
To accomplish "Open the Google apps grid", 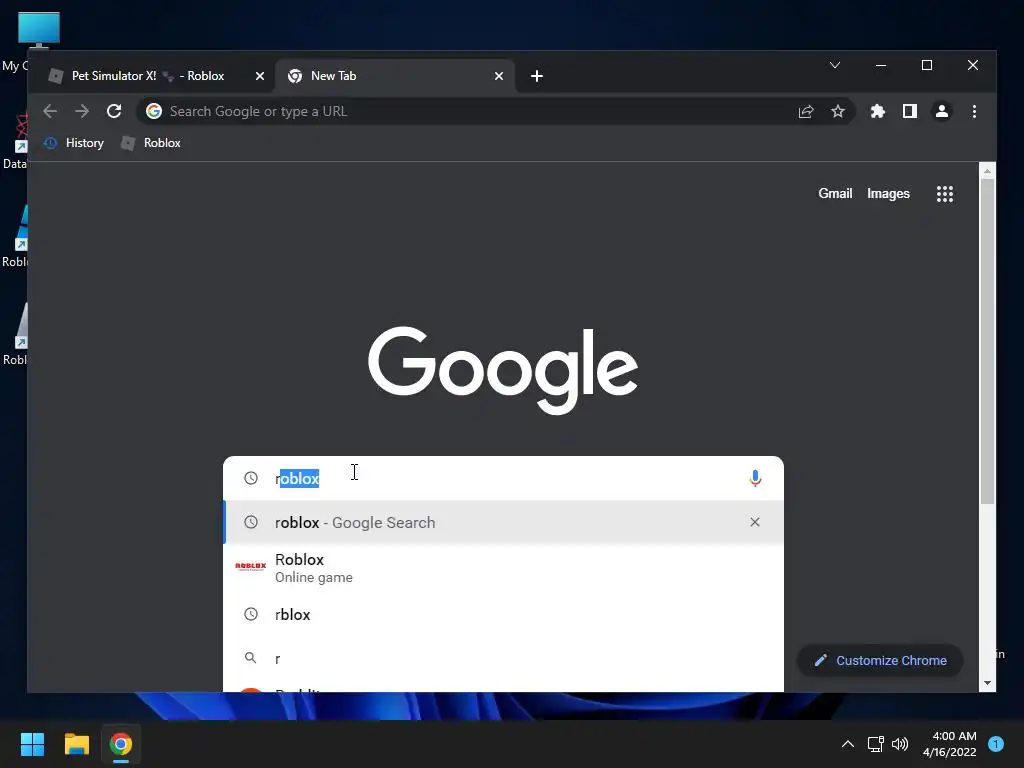I will (945, 194).
